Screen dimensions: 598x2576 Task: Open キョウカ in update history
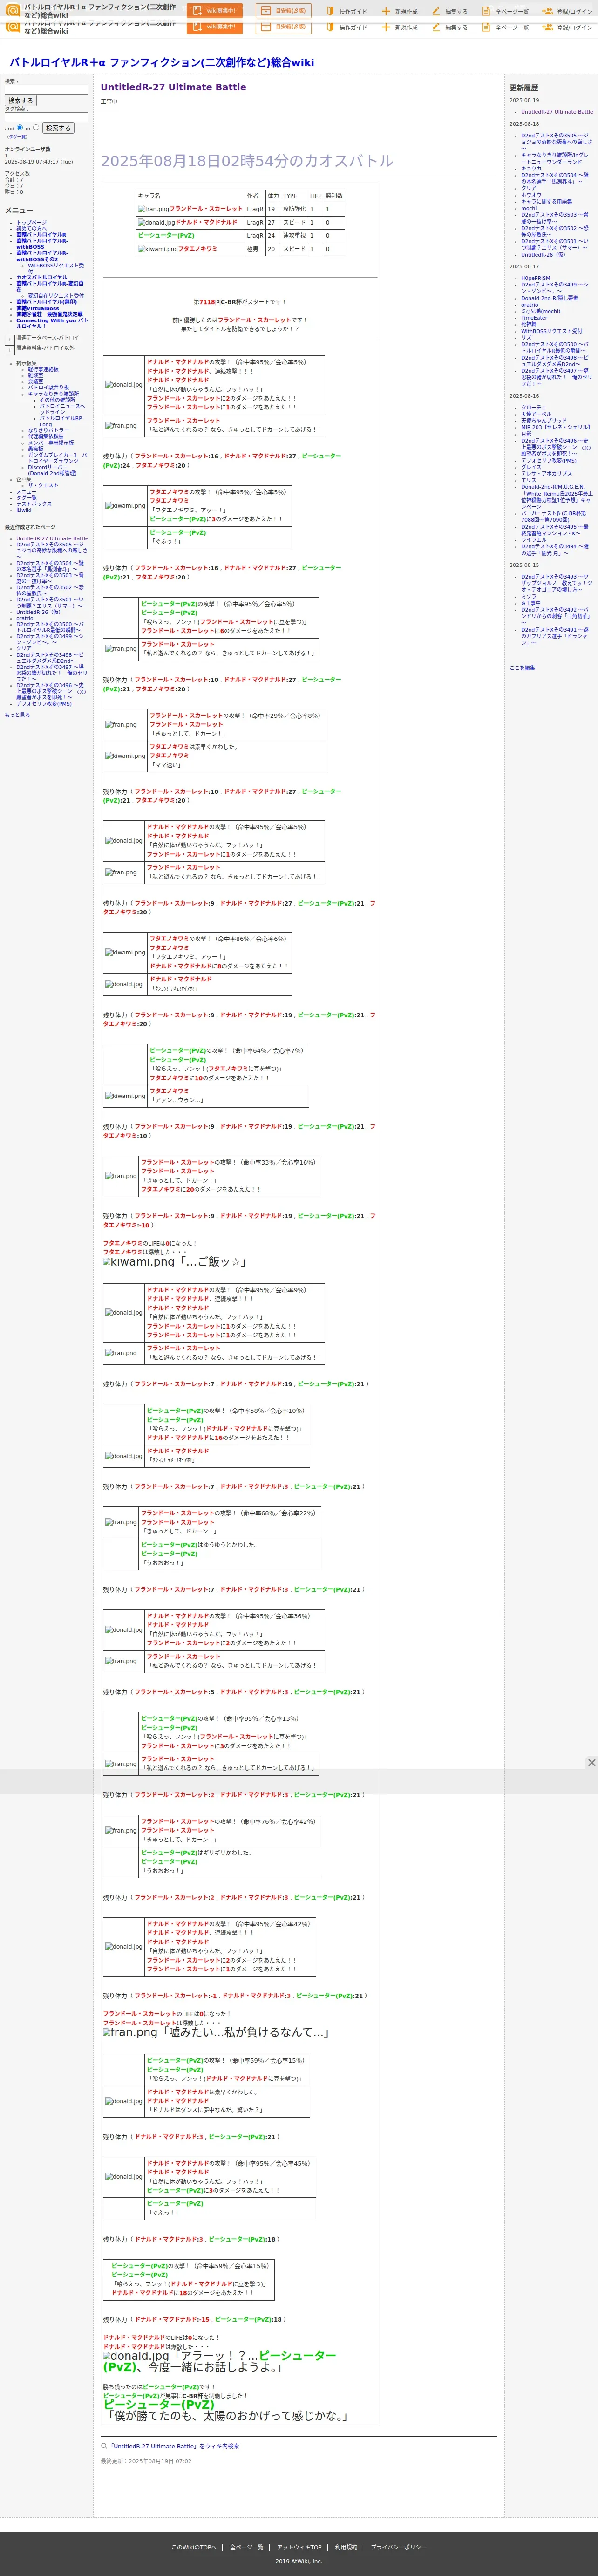530,168
